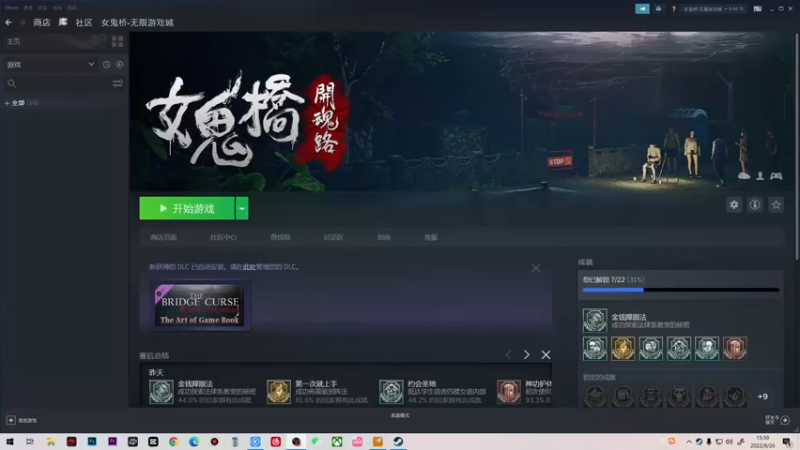Open the gold unlocked achievement badge
The height and width of the screenshot is (450, 800).
coord(623,348)
